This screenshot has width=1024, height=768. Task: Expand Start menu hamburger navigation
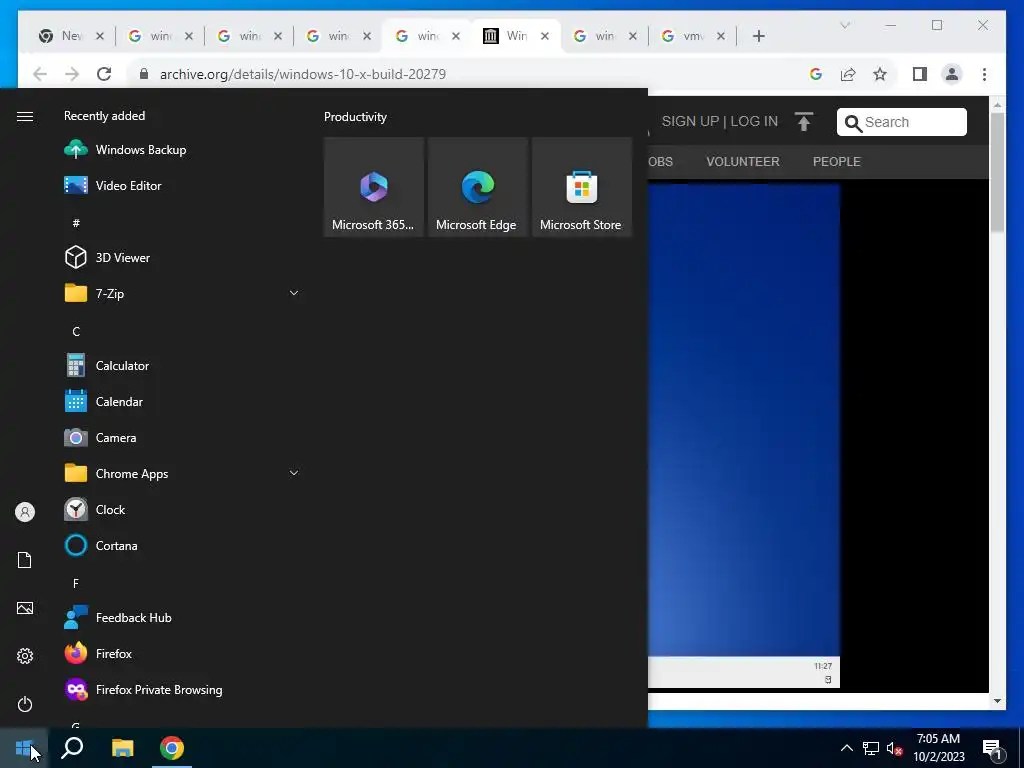(25, 116)
